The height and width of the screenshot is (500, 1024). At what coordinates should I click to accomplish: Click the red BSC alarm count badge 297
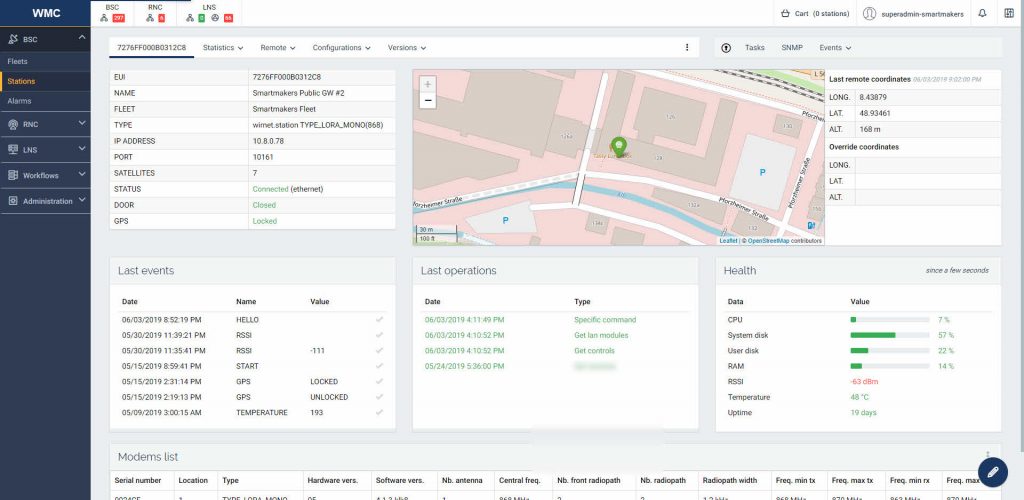[x=118, y=18]
